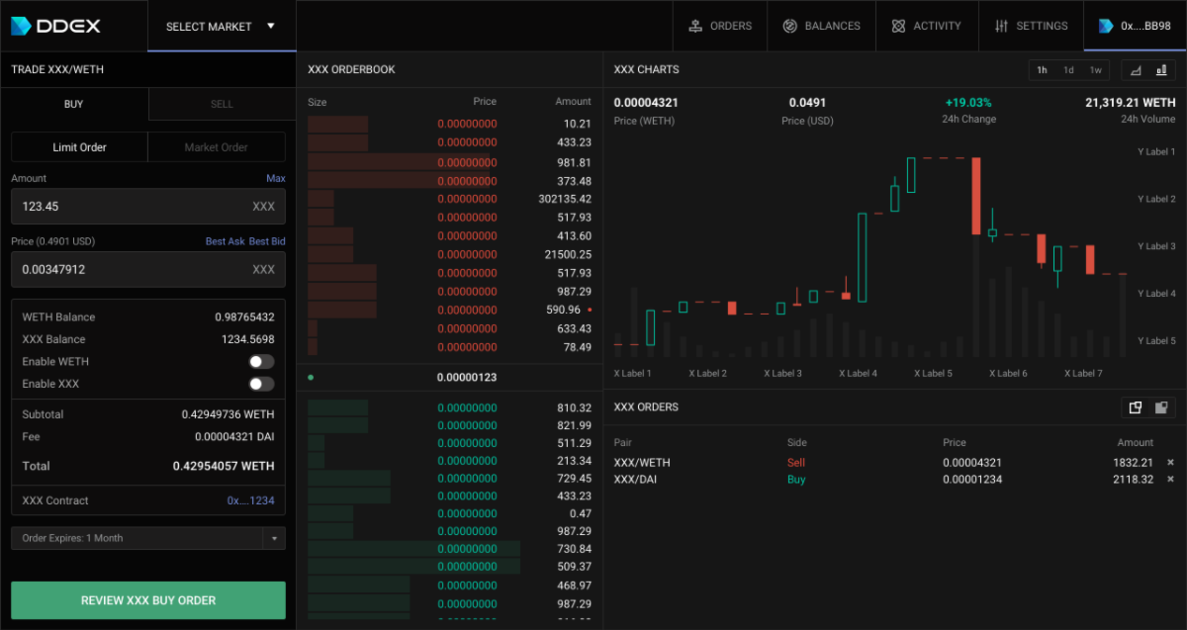1187x630 pixels.
Task: Toggle the Enable WETH switch
Action: click(x=261, y=362)
